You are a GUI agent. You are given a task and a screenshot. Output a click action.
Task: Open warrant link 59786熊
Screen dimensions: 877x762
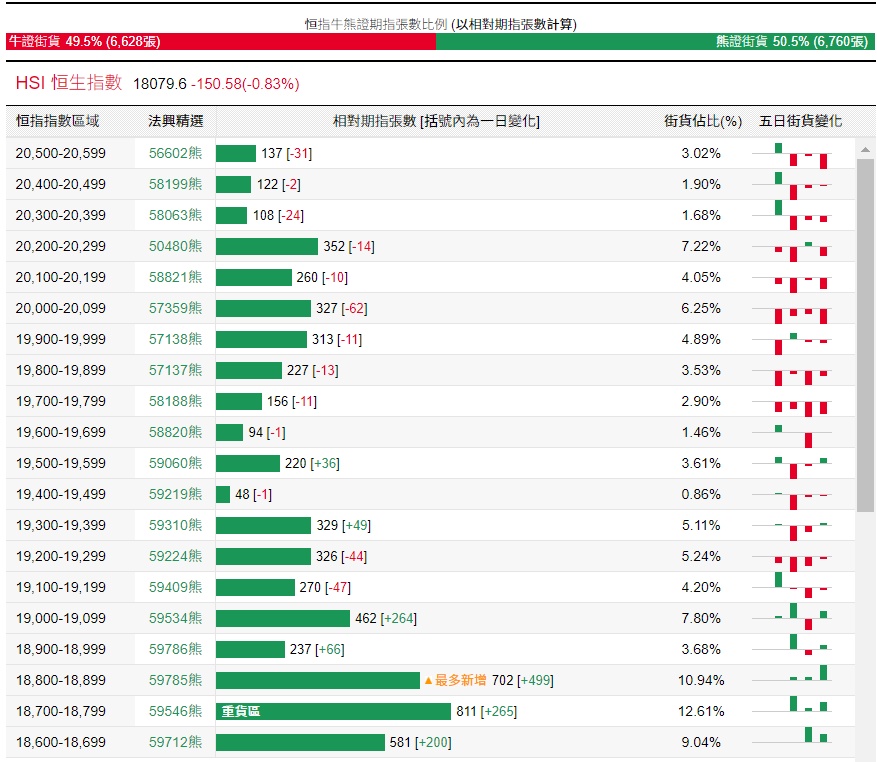pyautogui.click(x=175, y=650)
